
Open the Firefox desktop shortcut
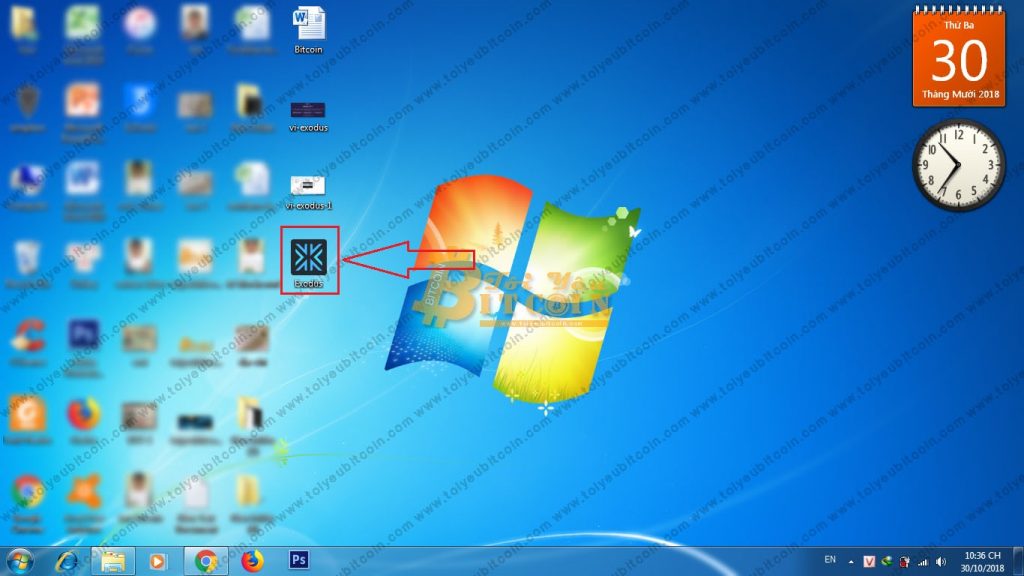pyautogui.click(x=83, y=414)
